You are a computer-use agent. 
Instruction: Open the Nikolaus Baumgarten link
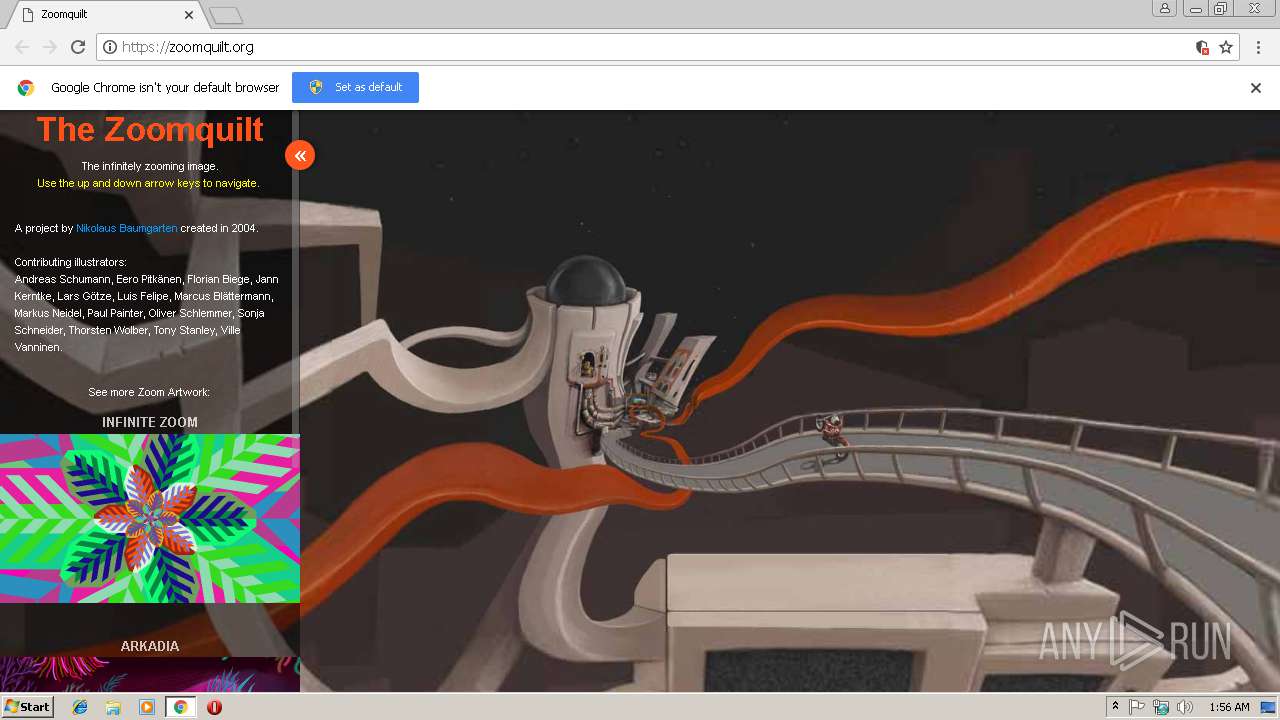tap(127, 228)
